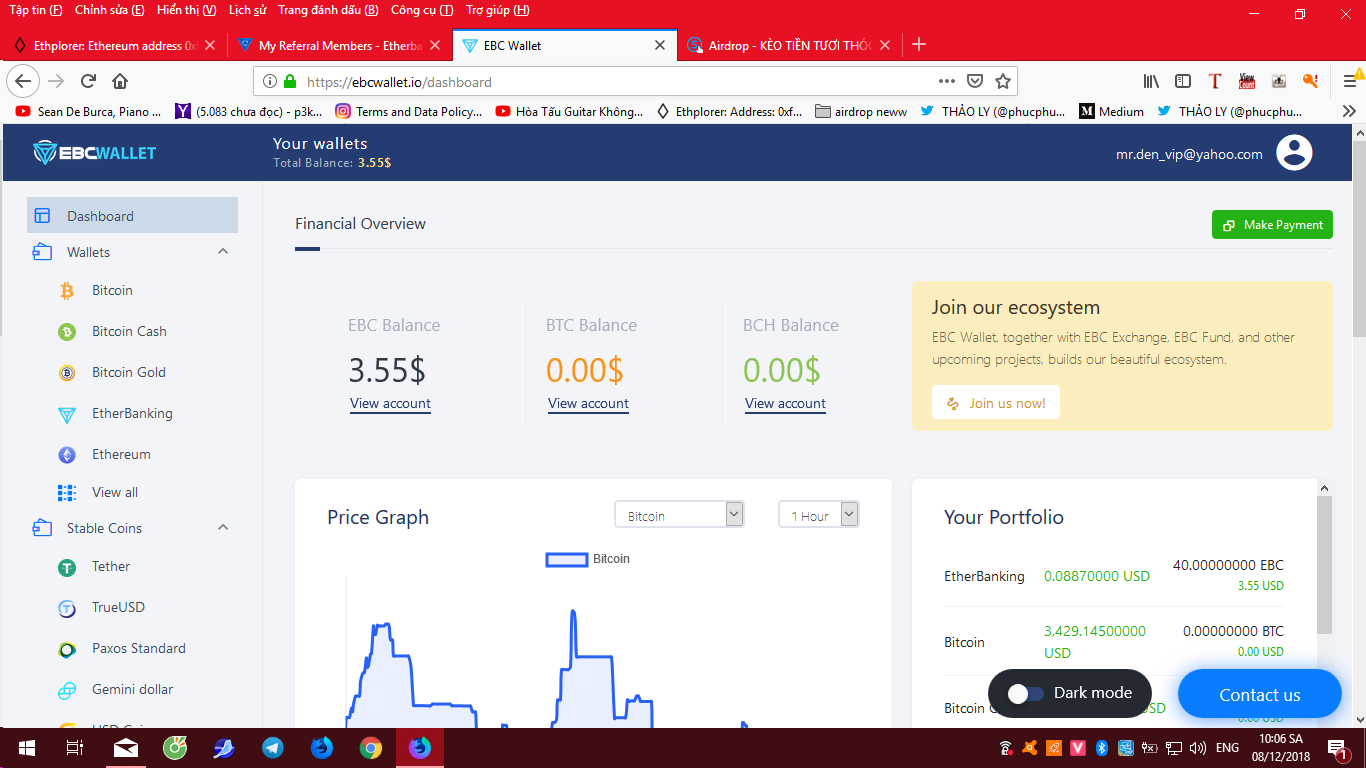Viewport: 1366px width, 768px height.
Task: Click the EBC Wallet logo in the header
Action: click(94, 153)
